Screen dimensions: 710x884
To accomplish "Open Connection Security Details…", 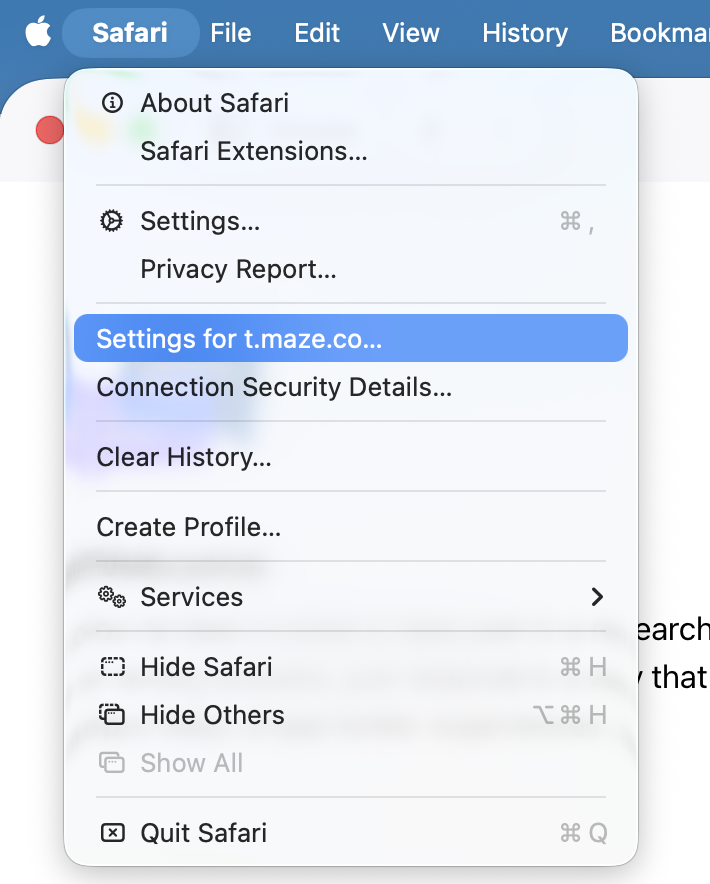I will (274, 387).
